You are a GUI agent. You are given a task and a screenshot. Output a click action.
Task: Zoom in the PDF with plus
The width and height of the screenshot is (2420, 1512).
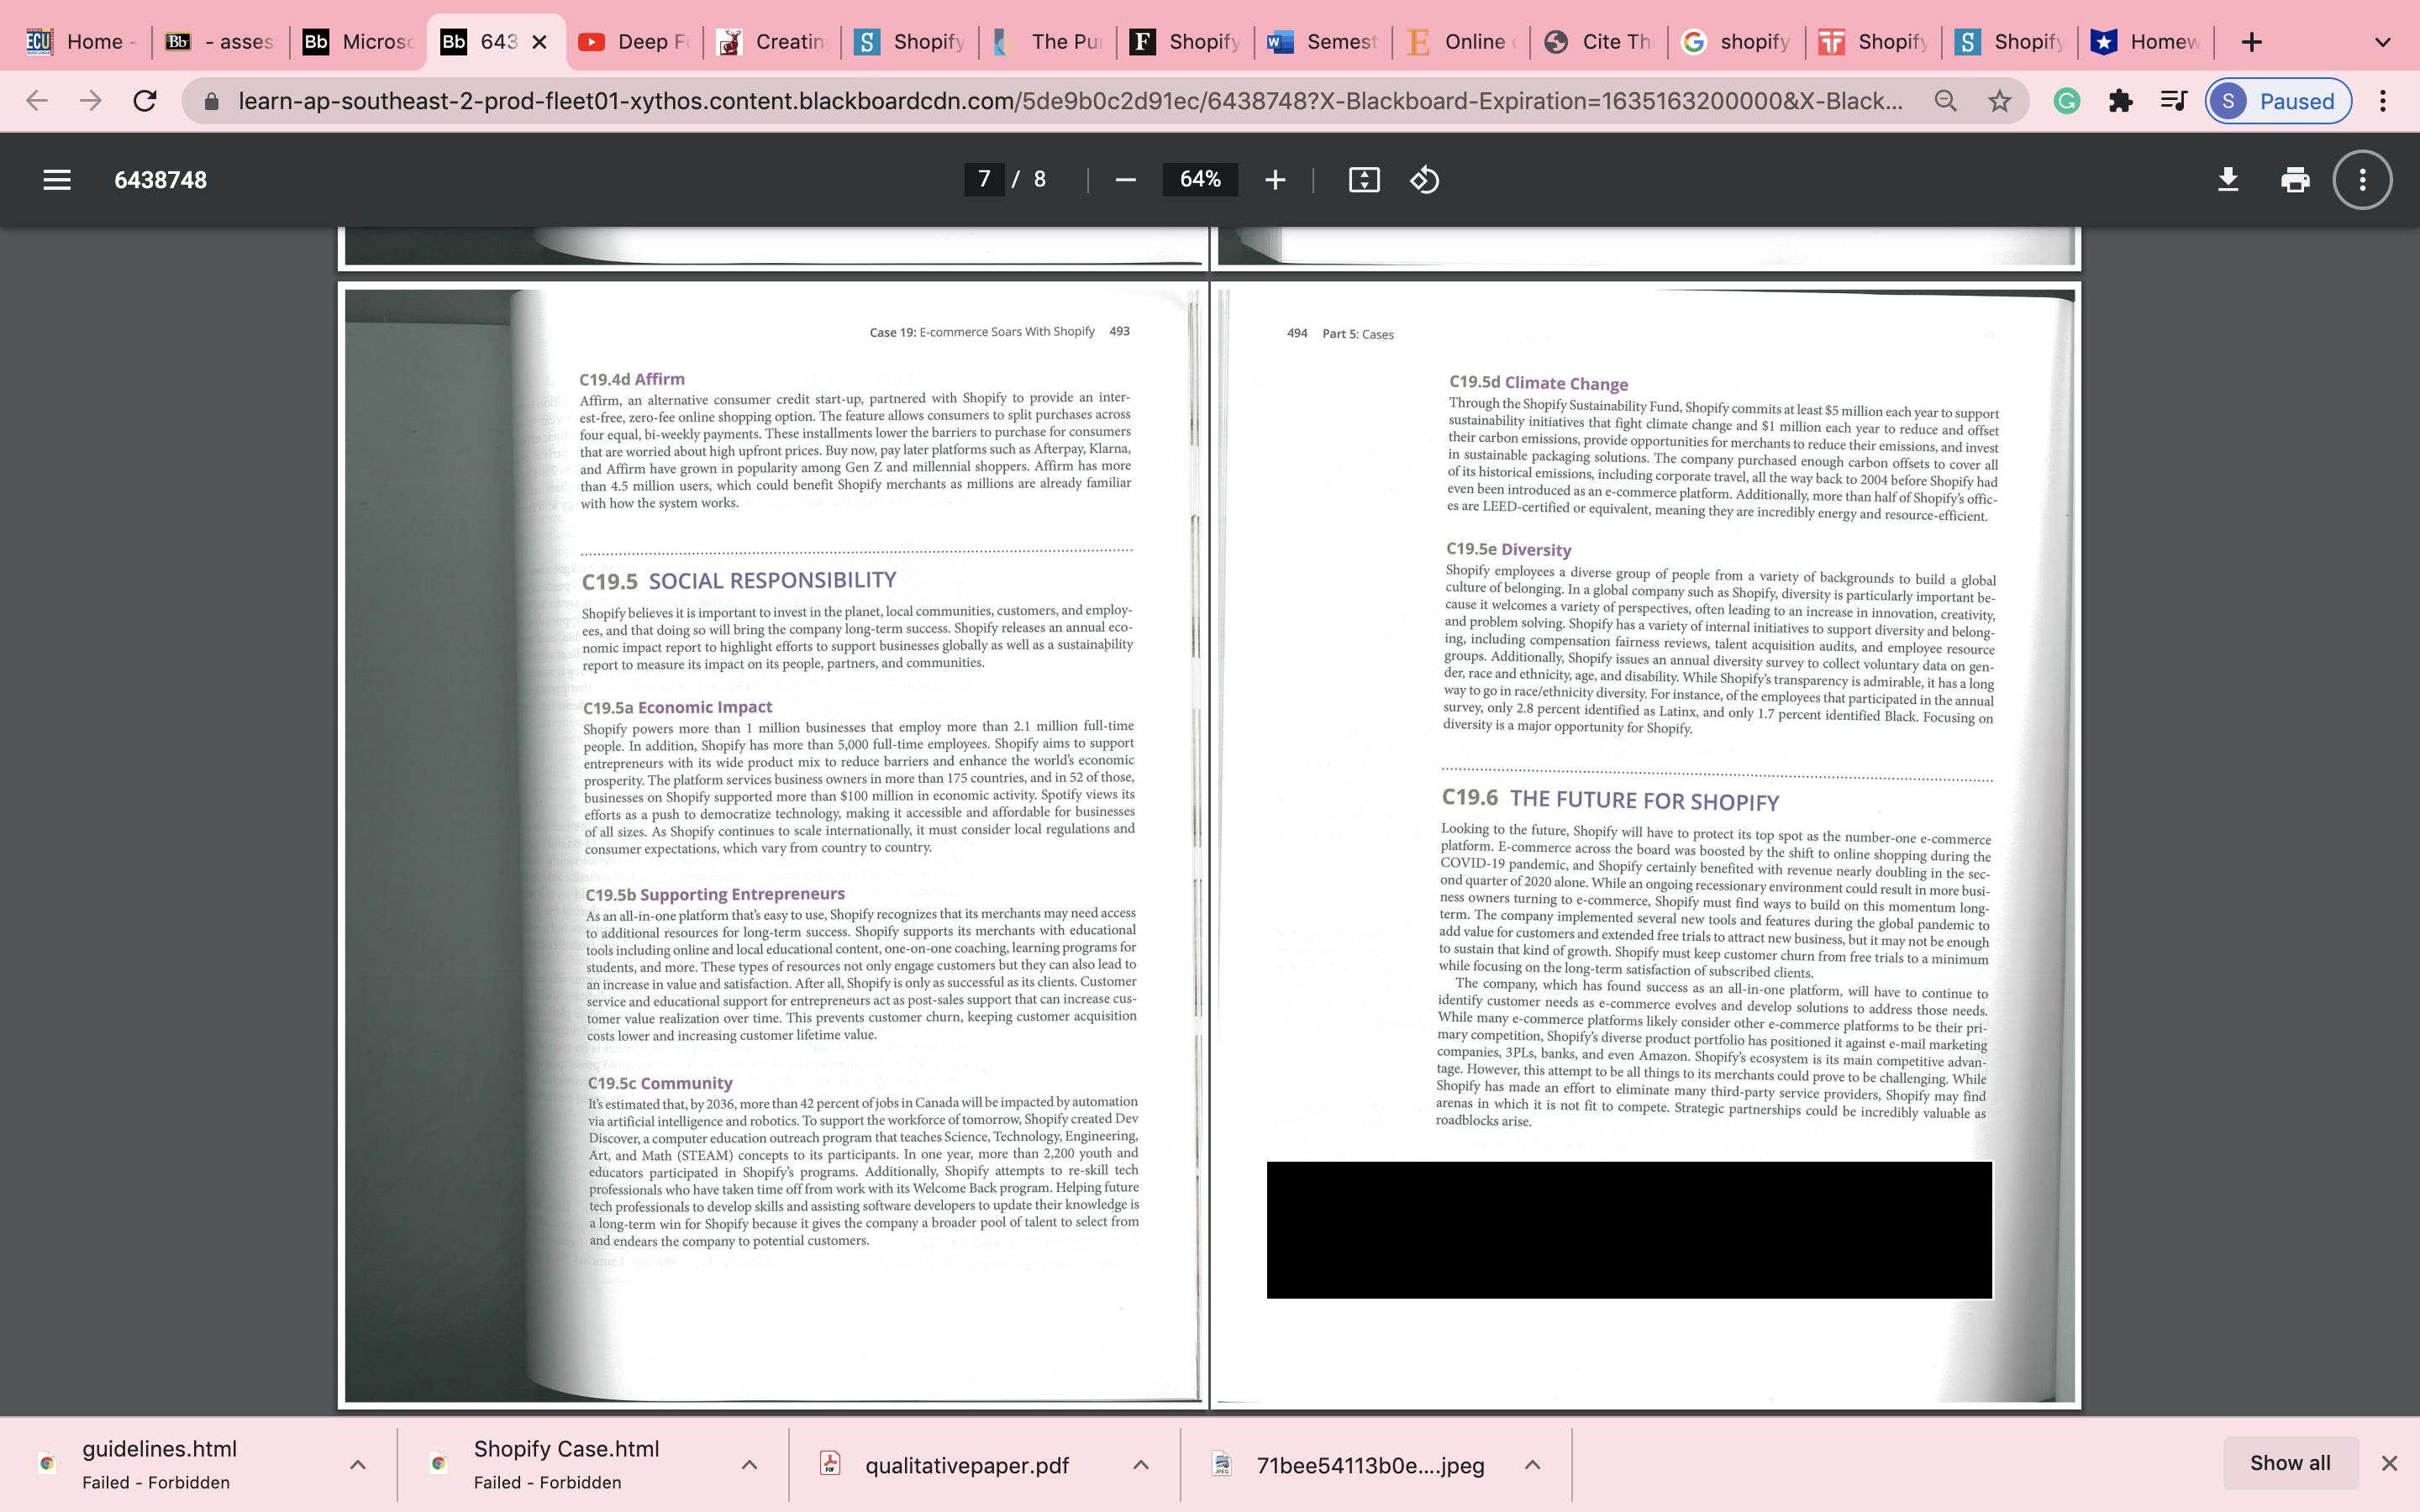click(1275, 180)
